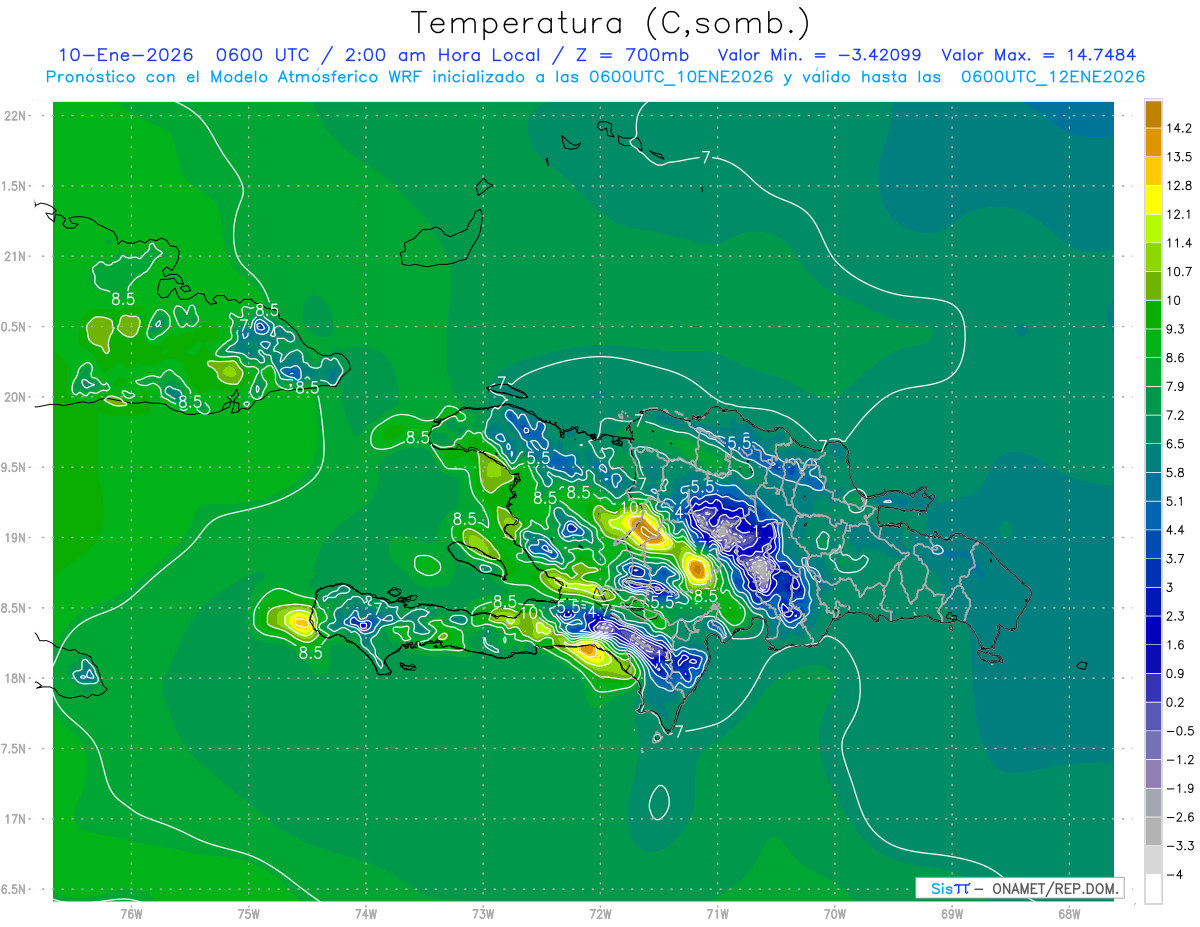
Task: Click the colorbar label '8.6'
Action: coord(1176,358)
